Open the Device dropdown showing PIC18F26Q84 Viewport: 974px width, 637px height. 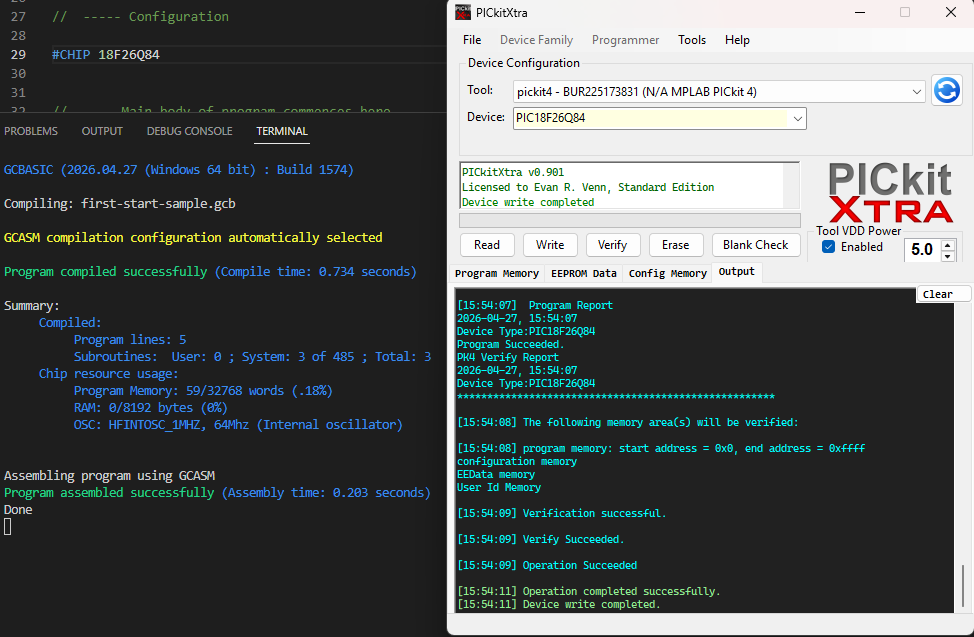pos(797,118)
